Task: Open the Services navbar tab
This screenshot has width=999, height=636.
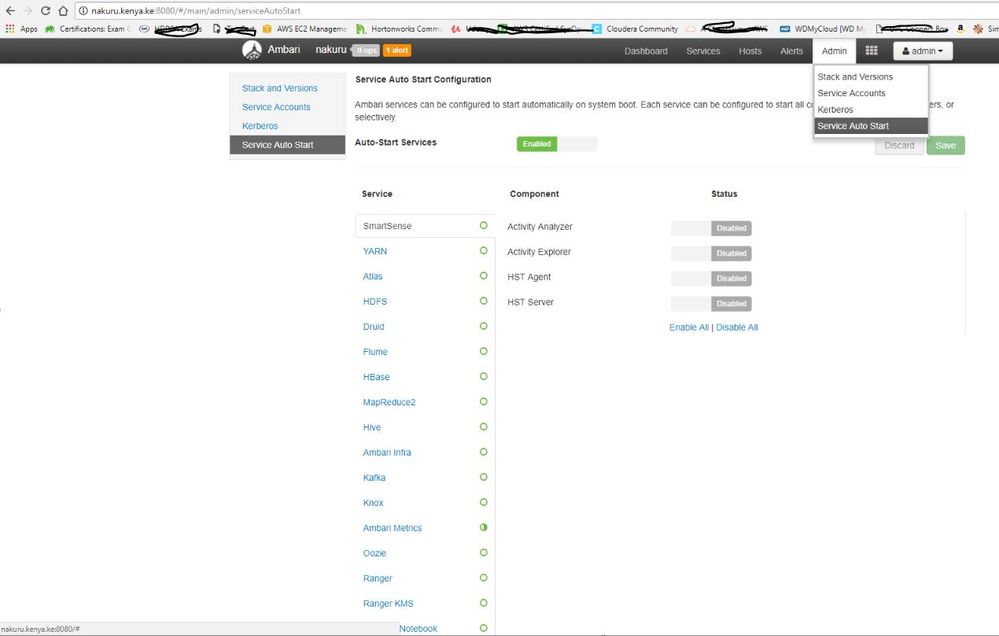Action: pyautogui.click(x=703, y=51)
